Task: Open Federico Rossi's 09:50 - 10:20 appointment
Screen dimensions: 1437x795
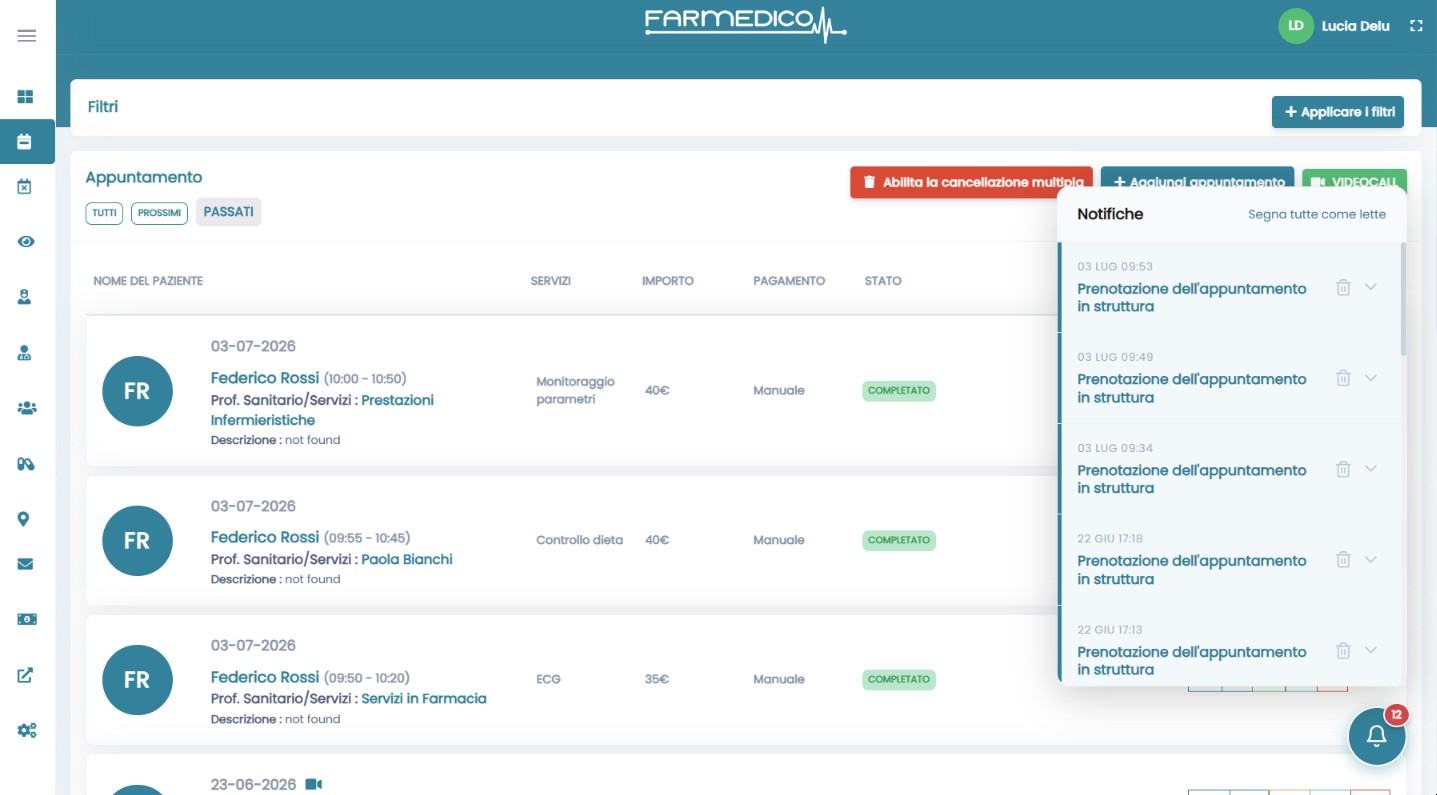Action: (x=265, y=677)
